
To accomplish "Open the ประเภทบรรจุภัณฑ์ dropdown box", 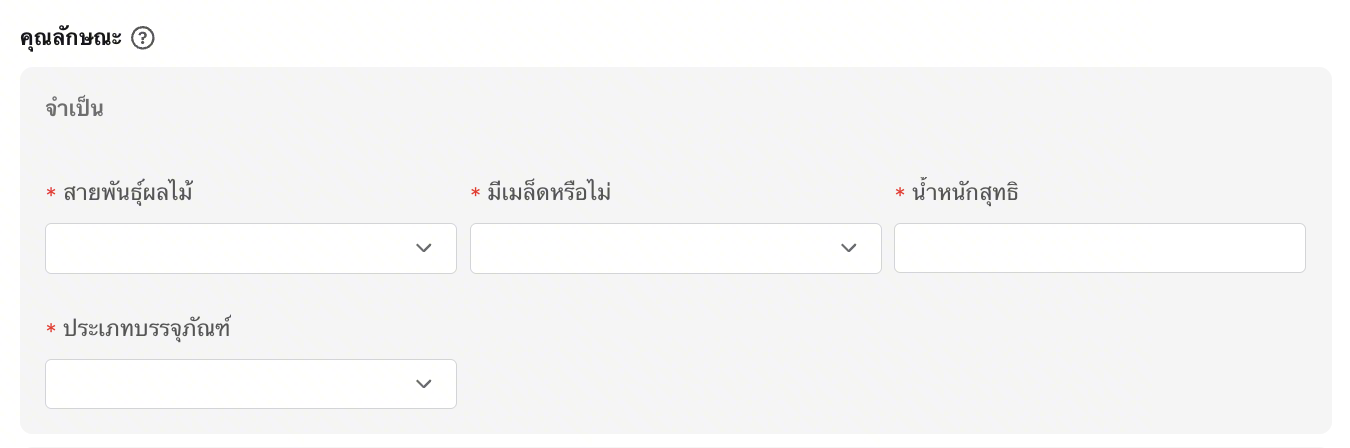I will pyautogui.click(x=230, y=384).
